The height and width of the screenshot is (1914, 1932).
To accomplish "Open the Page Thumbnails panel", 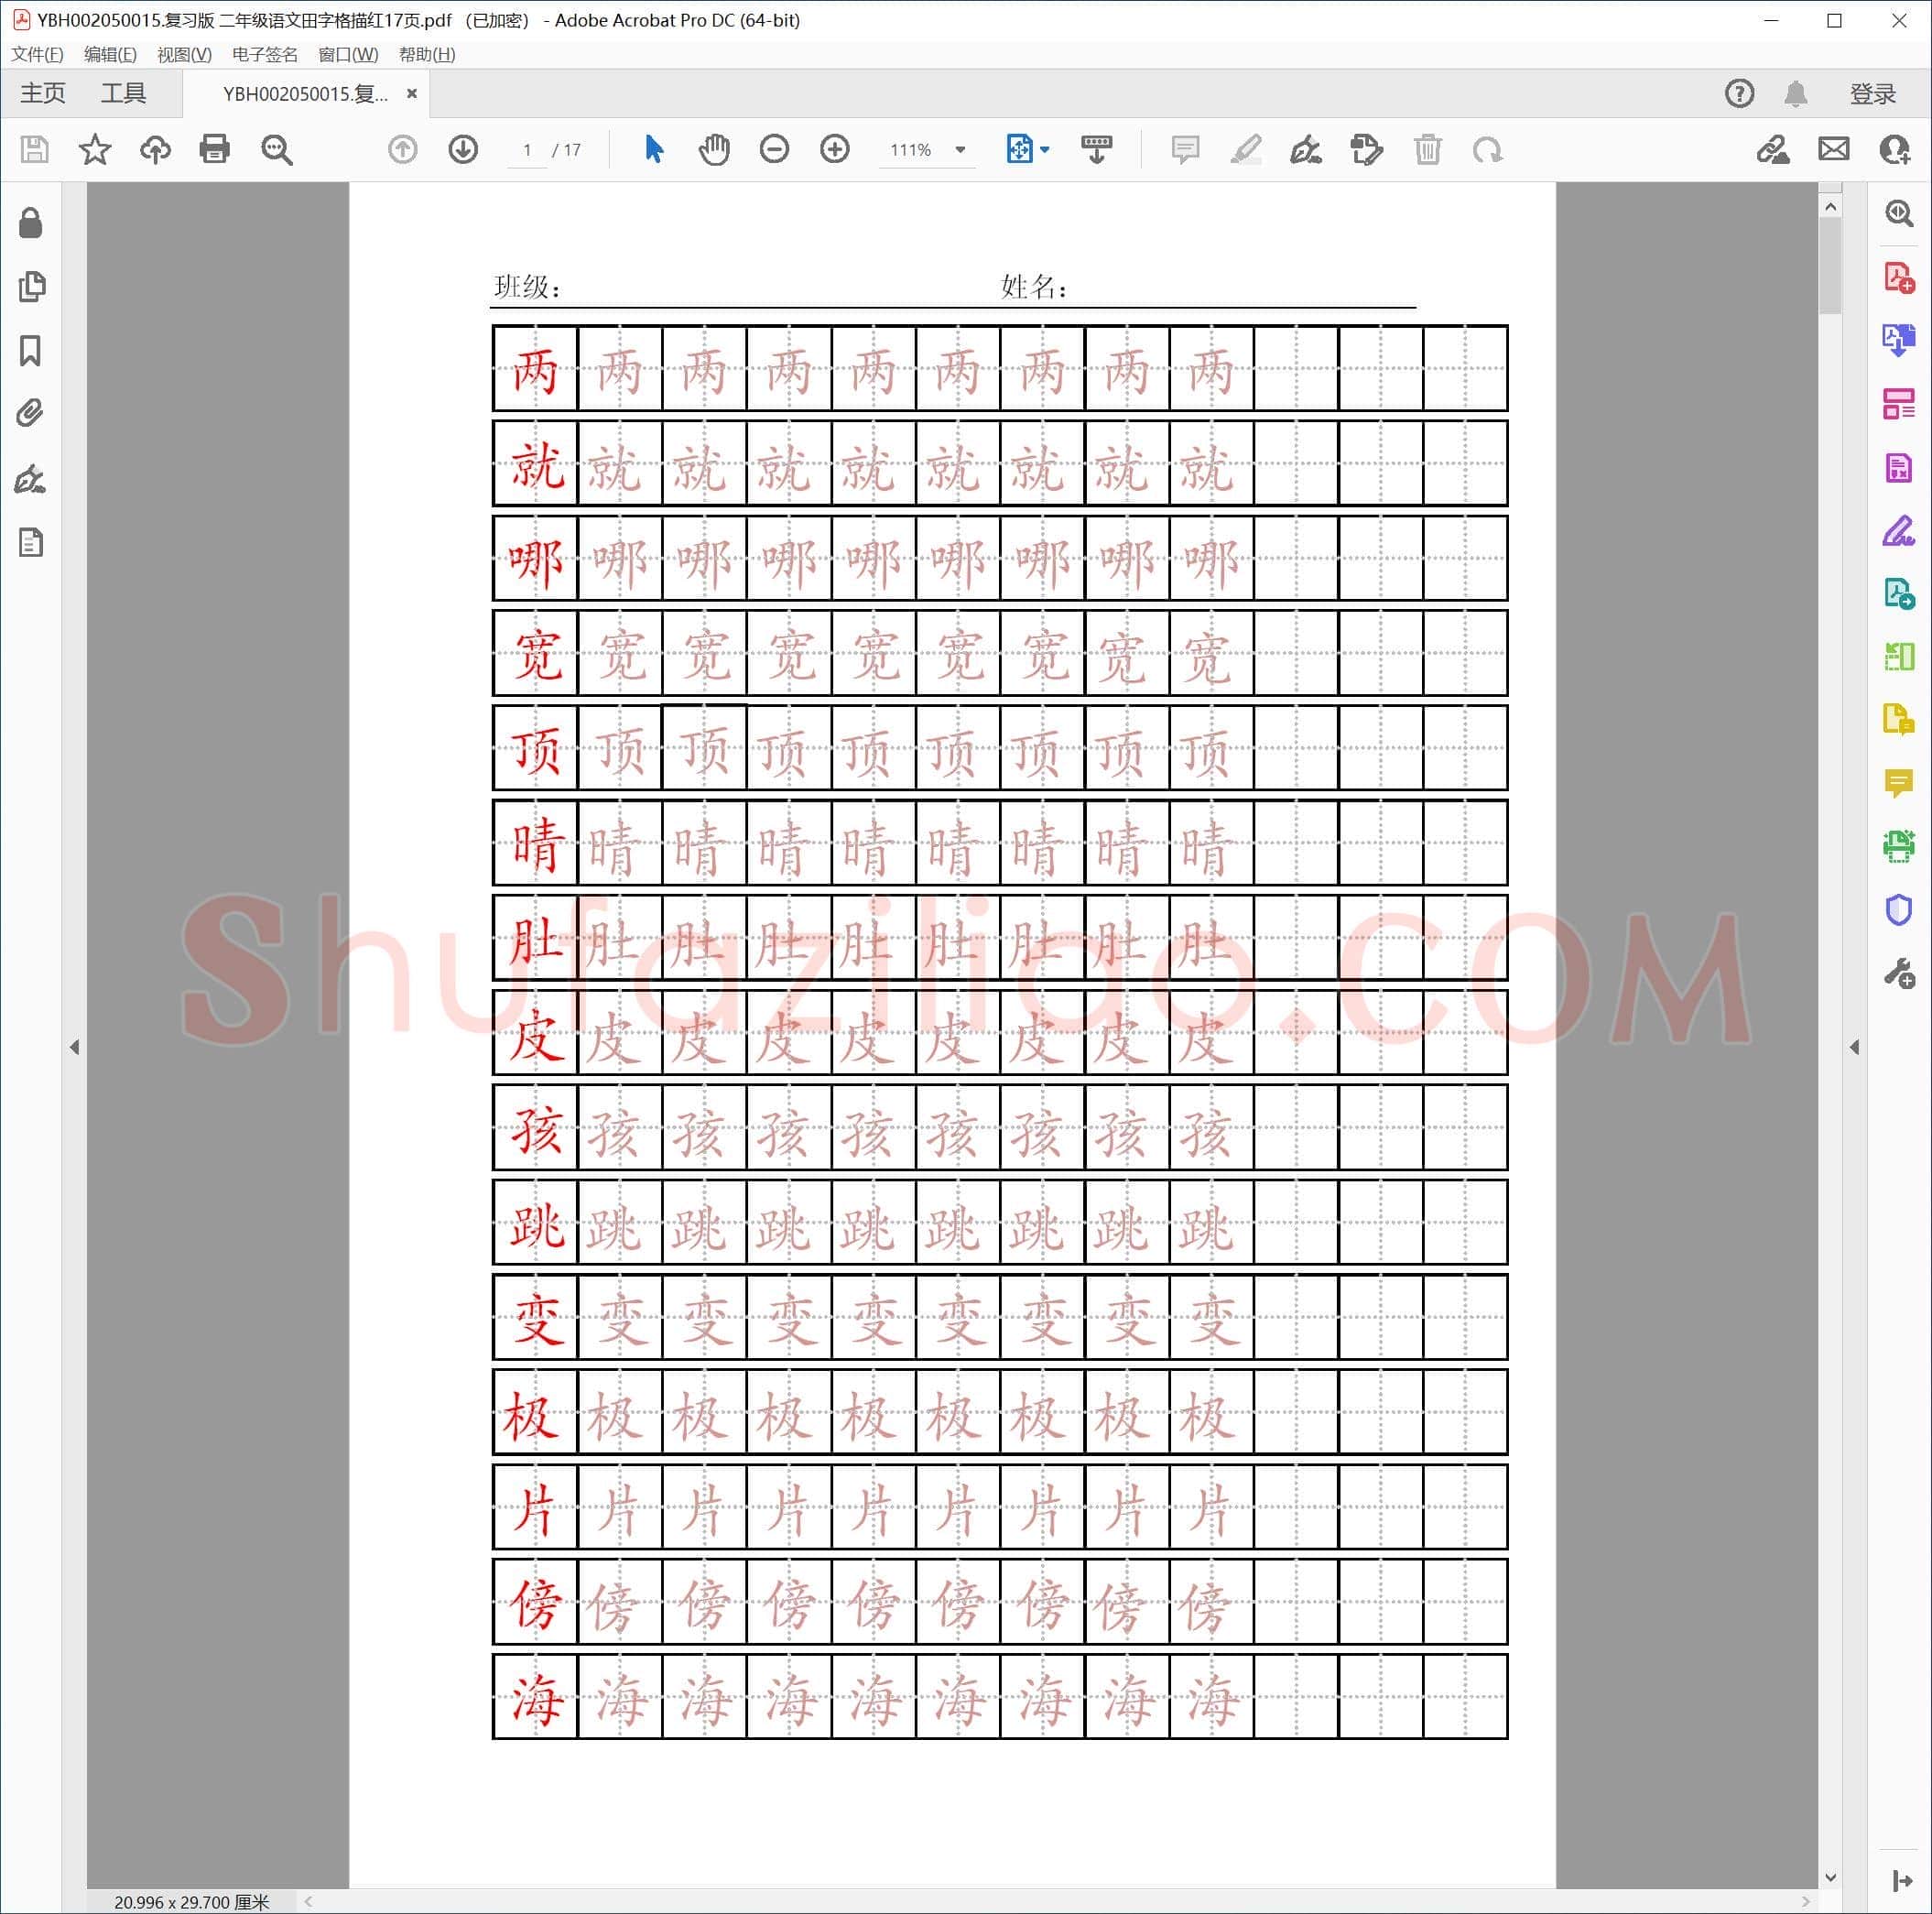I will [31, 286].
